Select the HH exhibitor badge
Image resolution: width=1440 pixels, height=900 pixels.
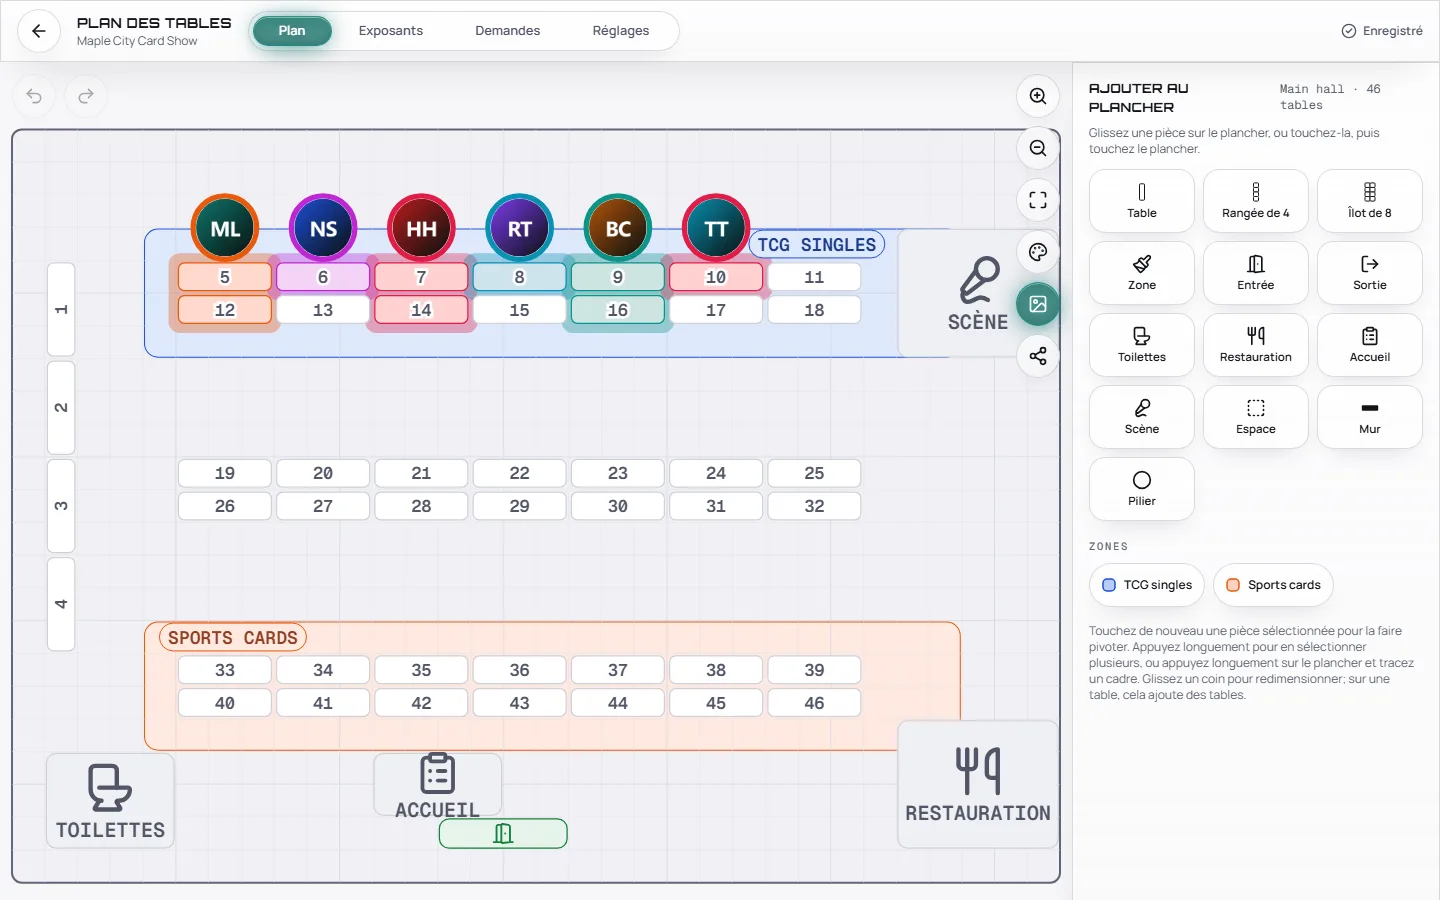[x=421, y=228]
